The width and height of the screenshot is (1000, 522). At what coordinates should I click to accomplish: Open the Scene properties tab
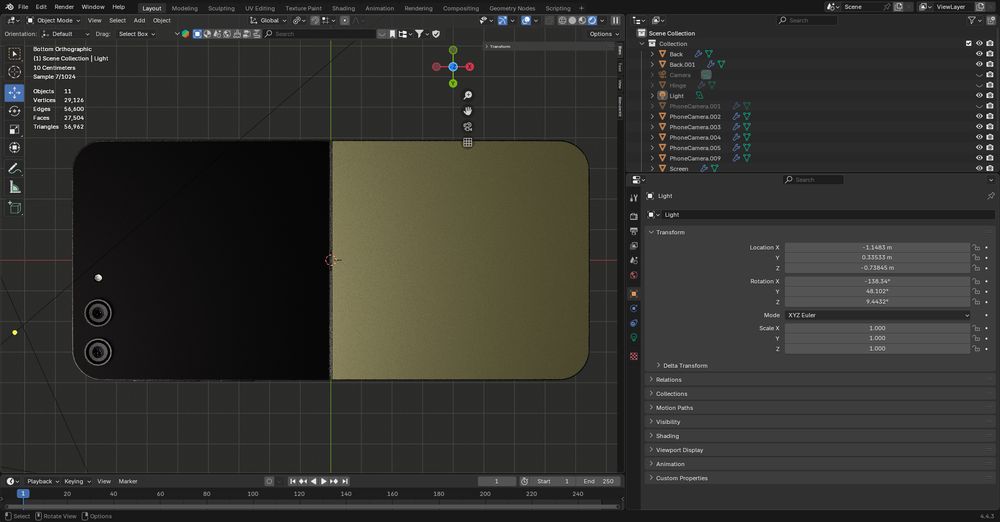633,260
